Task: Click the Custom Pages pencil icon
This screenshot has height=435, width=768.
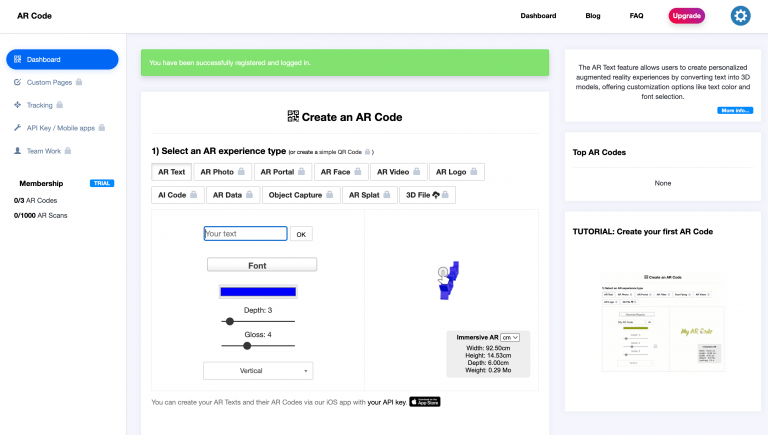Action: click(x=17, y=81)
